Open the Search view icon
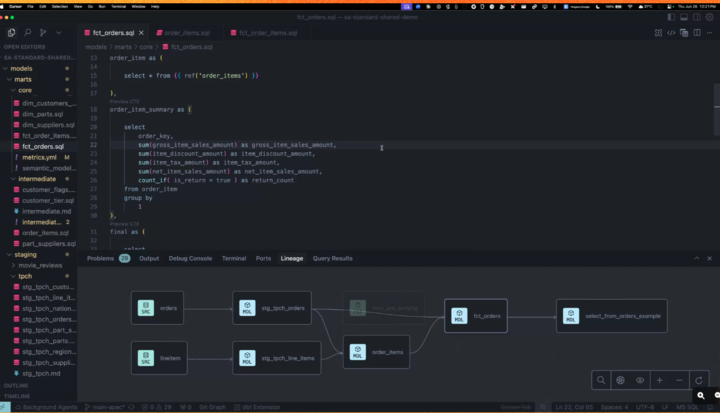720x413 pixels. tap(28, 33)
